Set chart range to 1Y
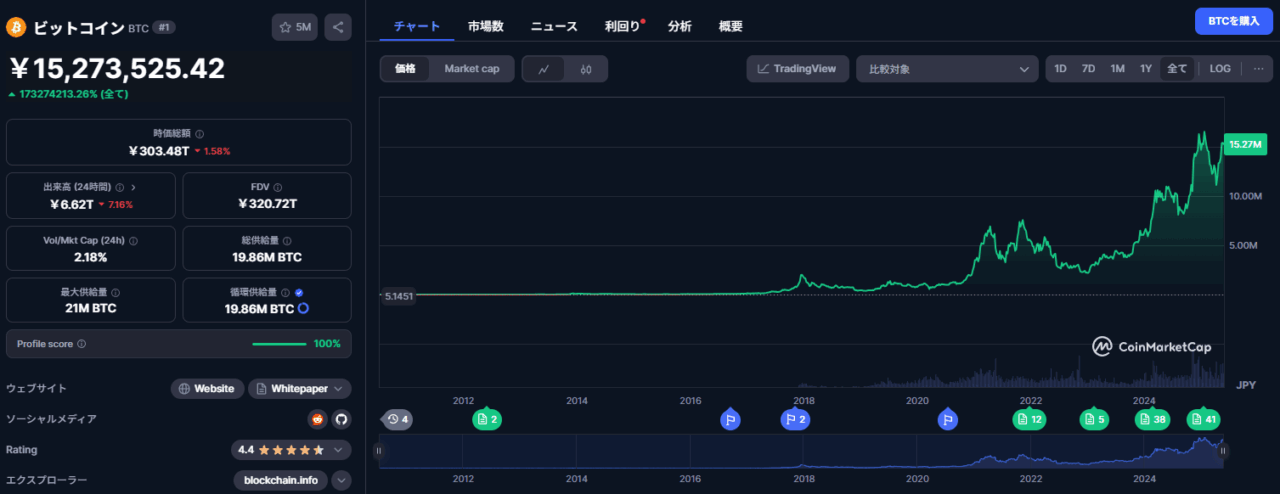1280x494 pixels. pyautogui.click(x=1146, y=69)
